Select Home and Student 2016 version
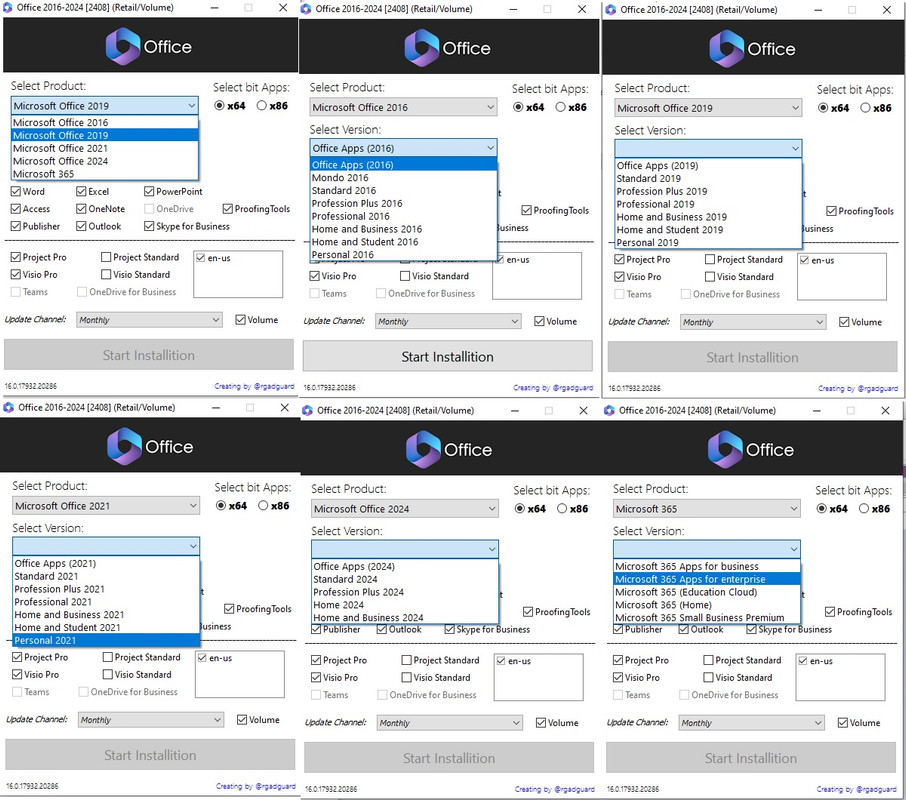 tap(403, 242)
